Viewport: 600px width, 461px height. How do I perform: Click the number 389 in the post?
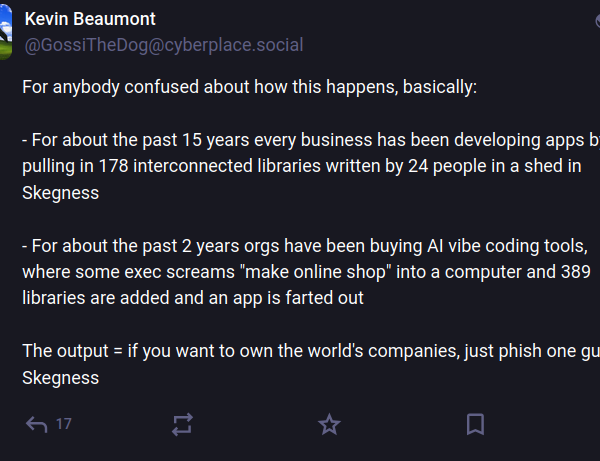[568, 272]
